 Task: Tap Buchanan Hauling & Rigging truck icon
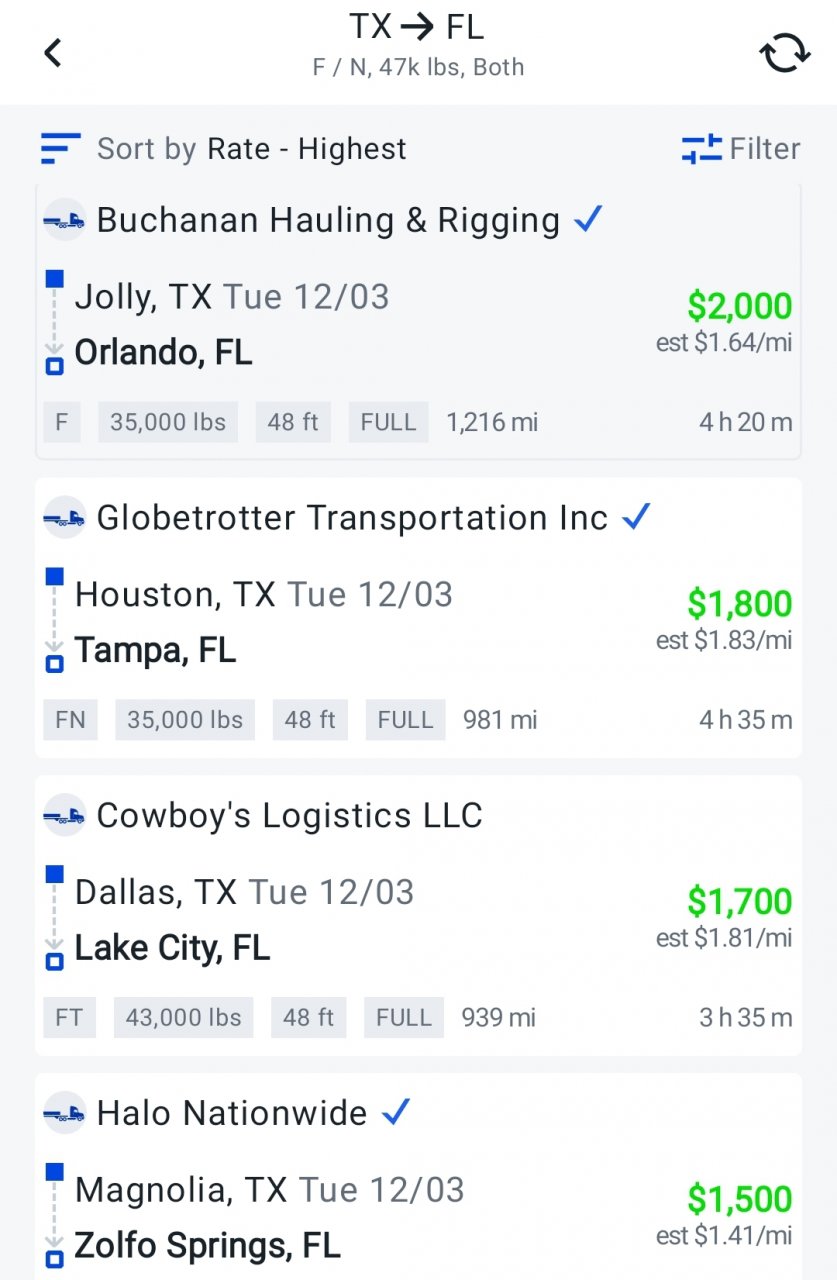point(65,219)
